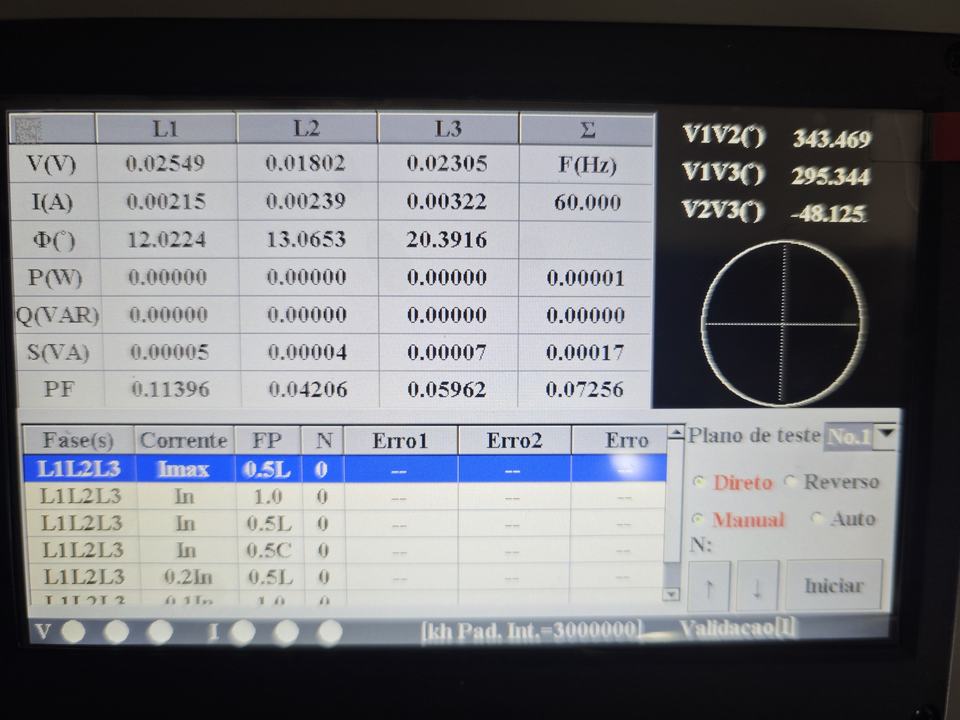Click the L1 column header
This screenshot has height=720, width=960.
(x=165, y=129)
